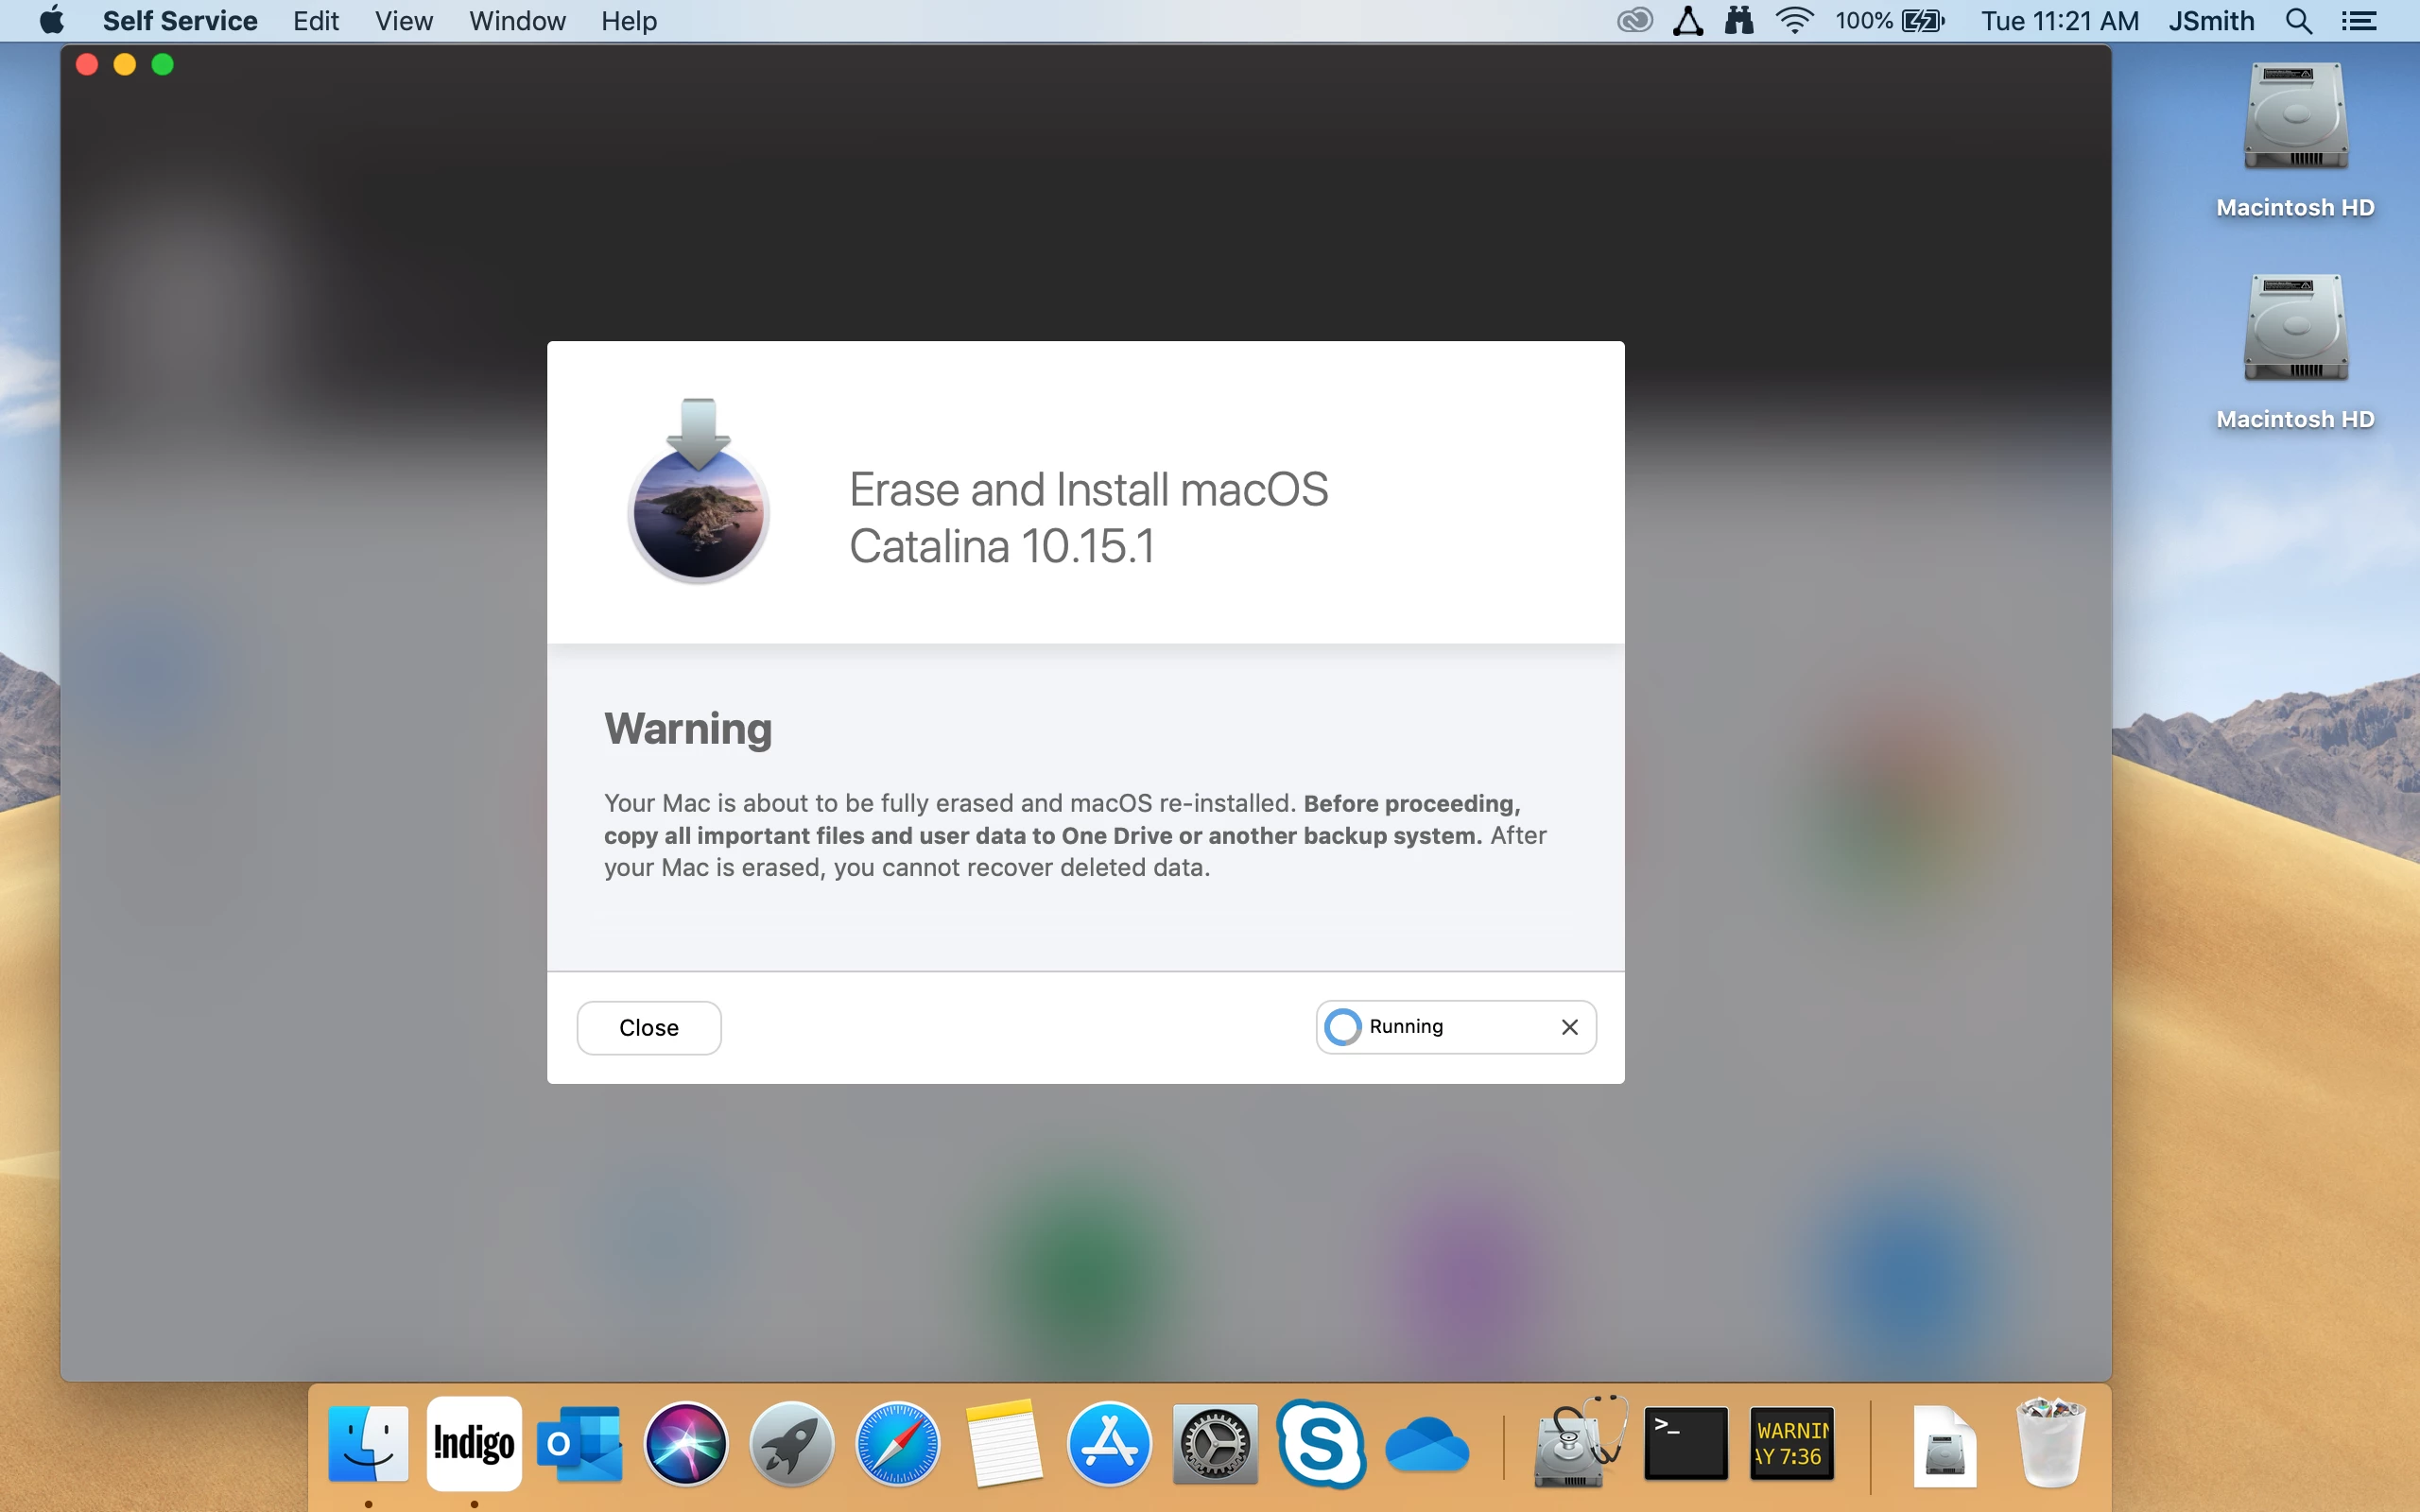Open the Window menu
The image size is (2420, 1512).
517,21
